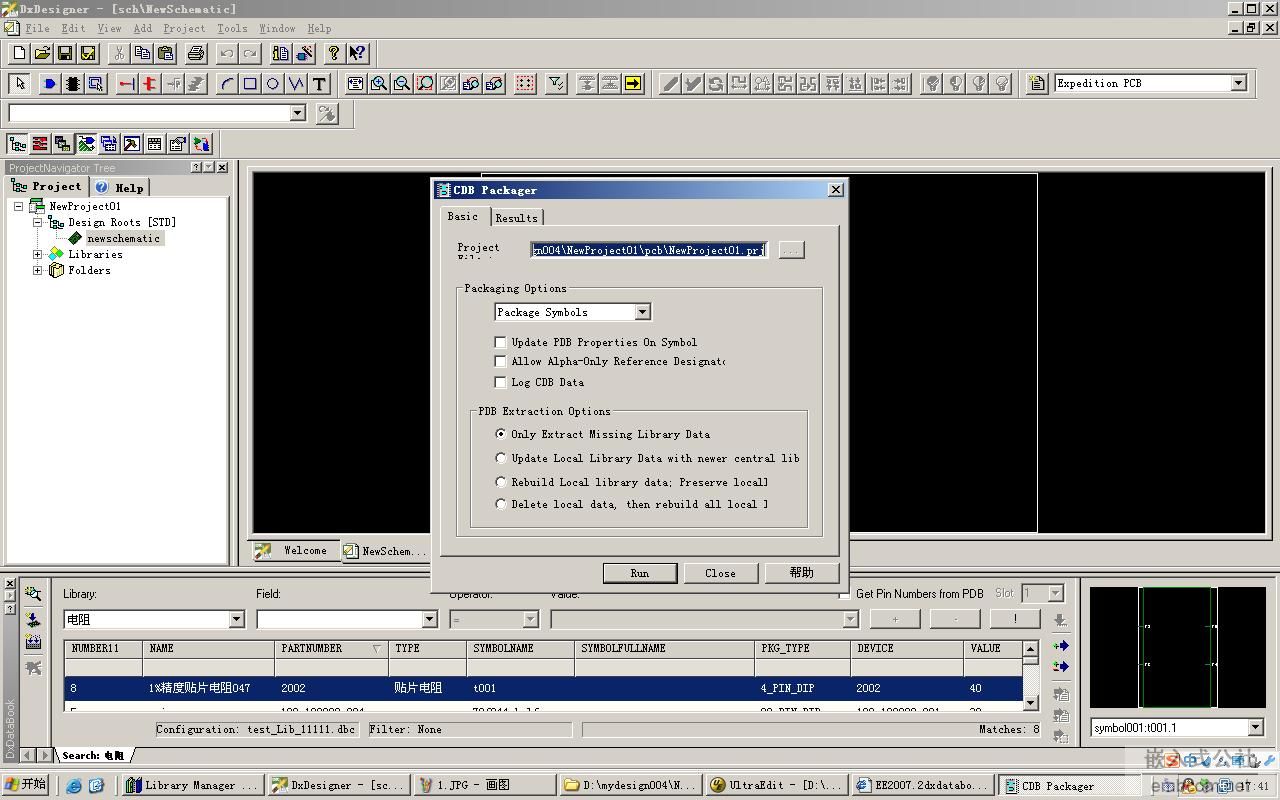Enable the Log CDB Data checkbox
Viewport: 1280px width, 800px height.
coord(501,382)
